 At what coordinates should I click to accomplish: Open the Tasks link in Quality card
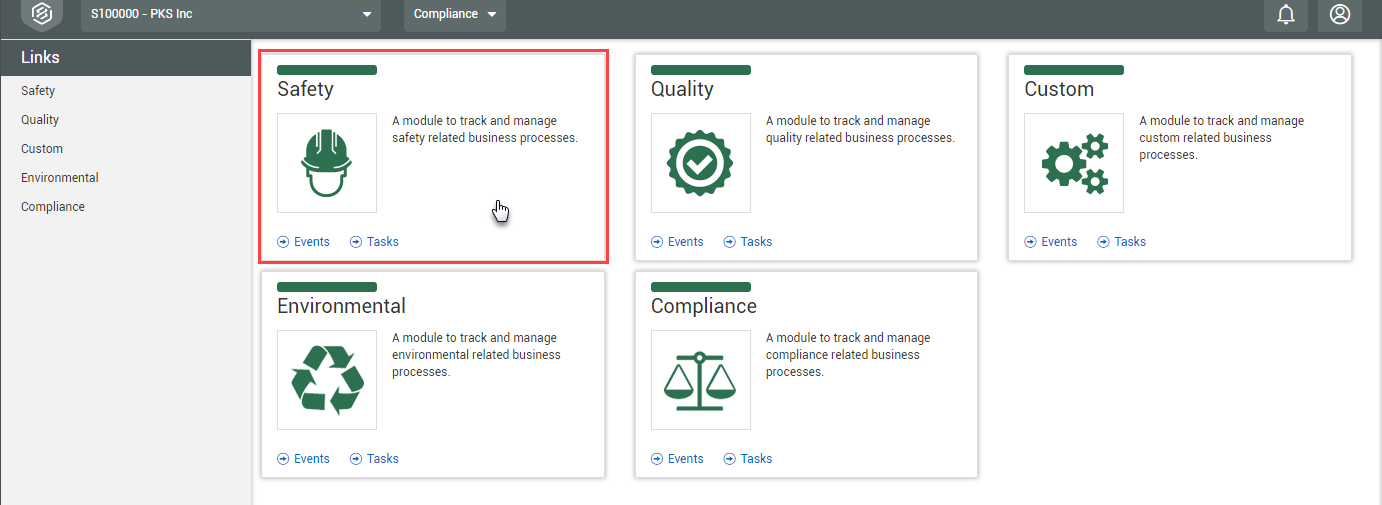pyautogui.click(x=757, y=242)
